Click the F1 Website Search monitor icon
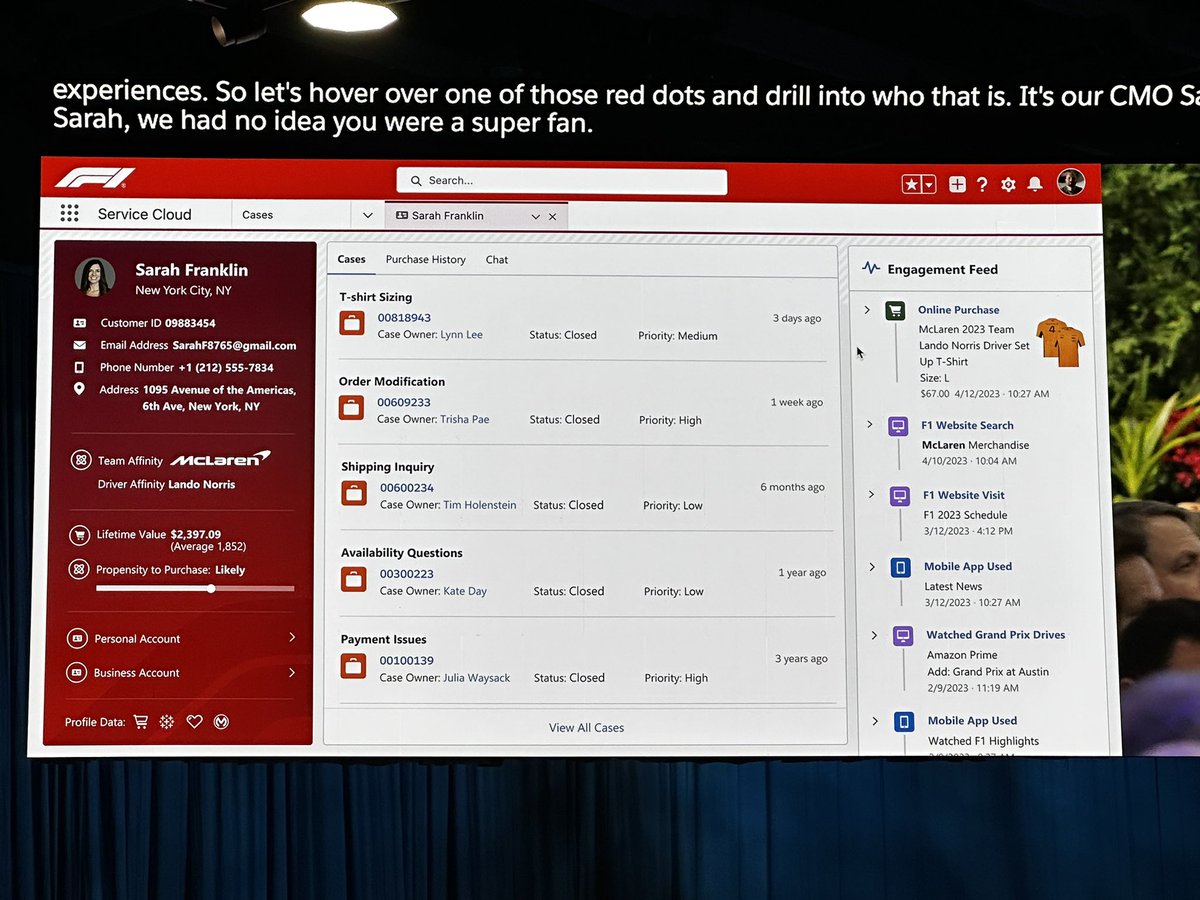This screenshot has height=900, width=1200. (x=898, y=426)
